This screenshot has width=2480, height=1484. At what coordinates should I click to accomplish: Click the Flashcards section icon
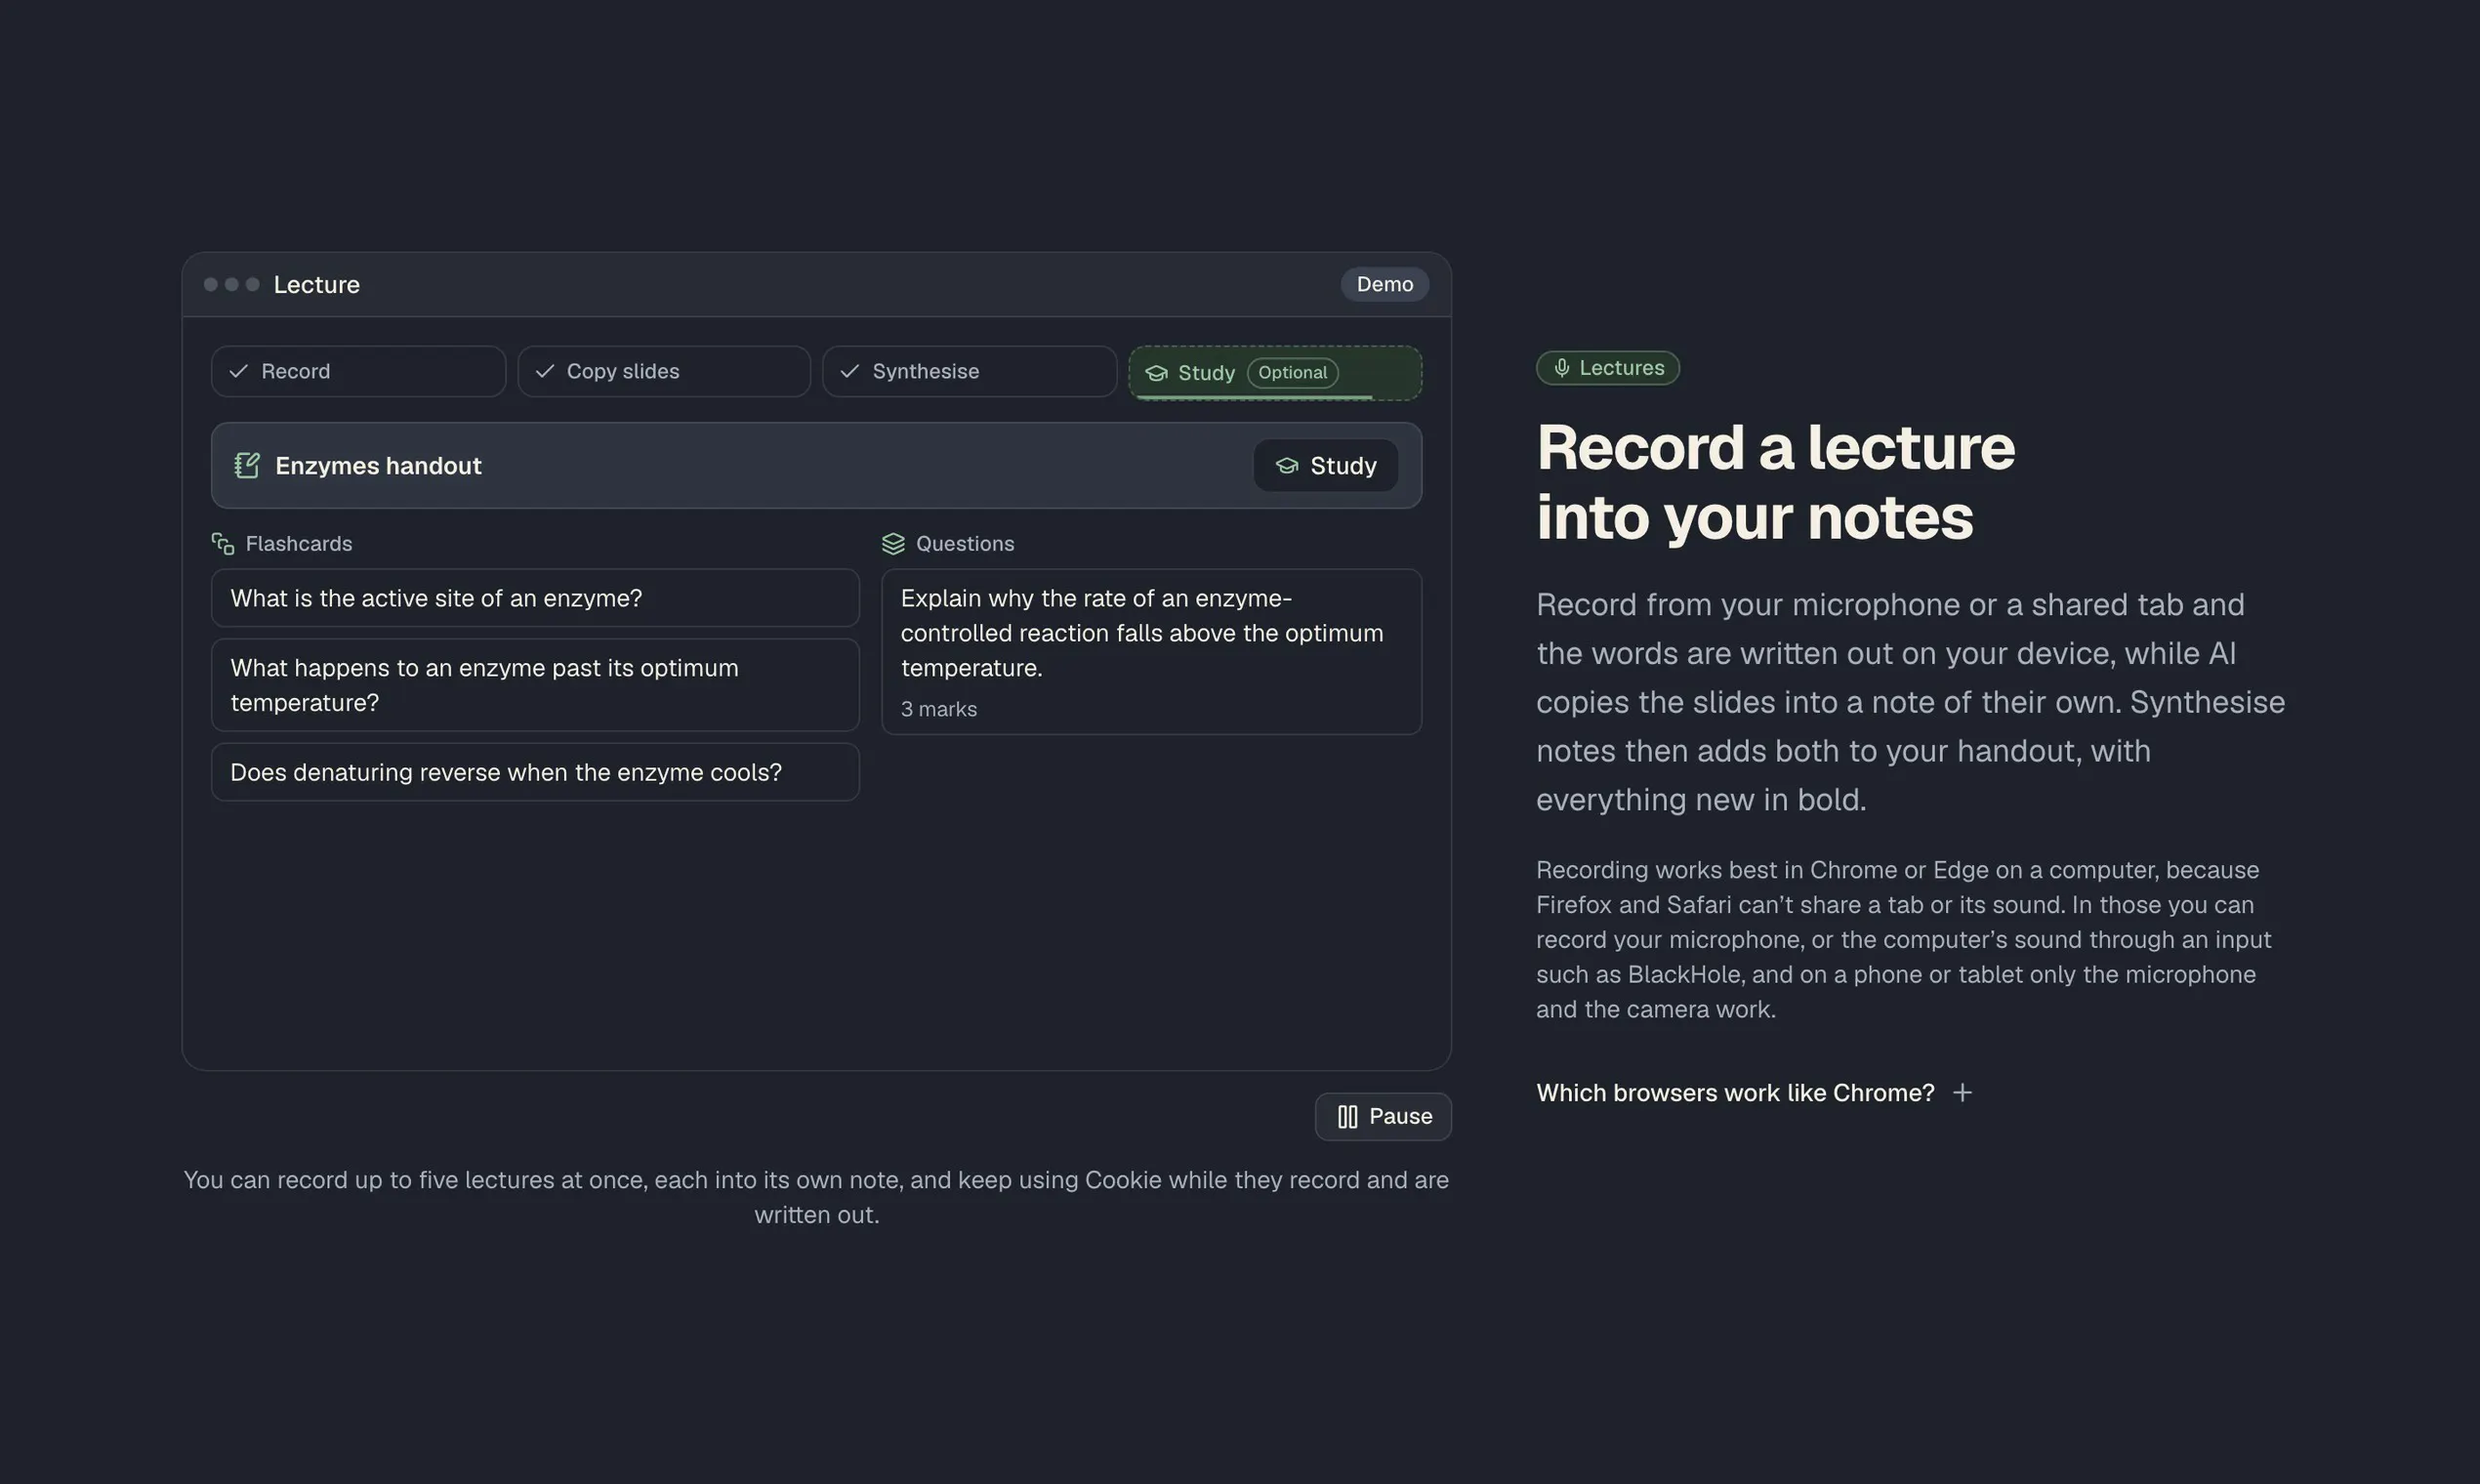click(x=223, y=543)
